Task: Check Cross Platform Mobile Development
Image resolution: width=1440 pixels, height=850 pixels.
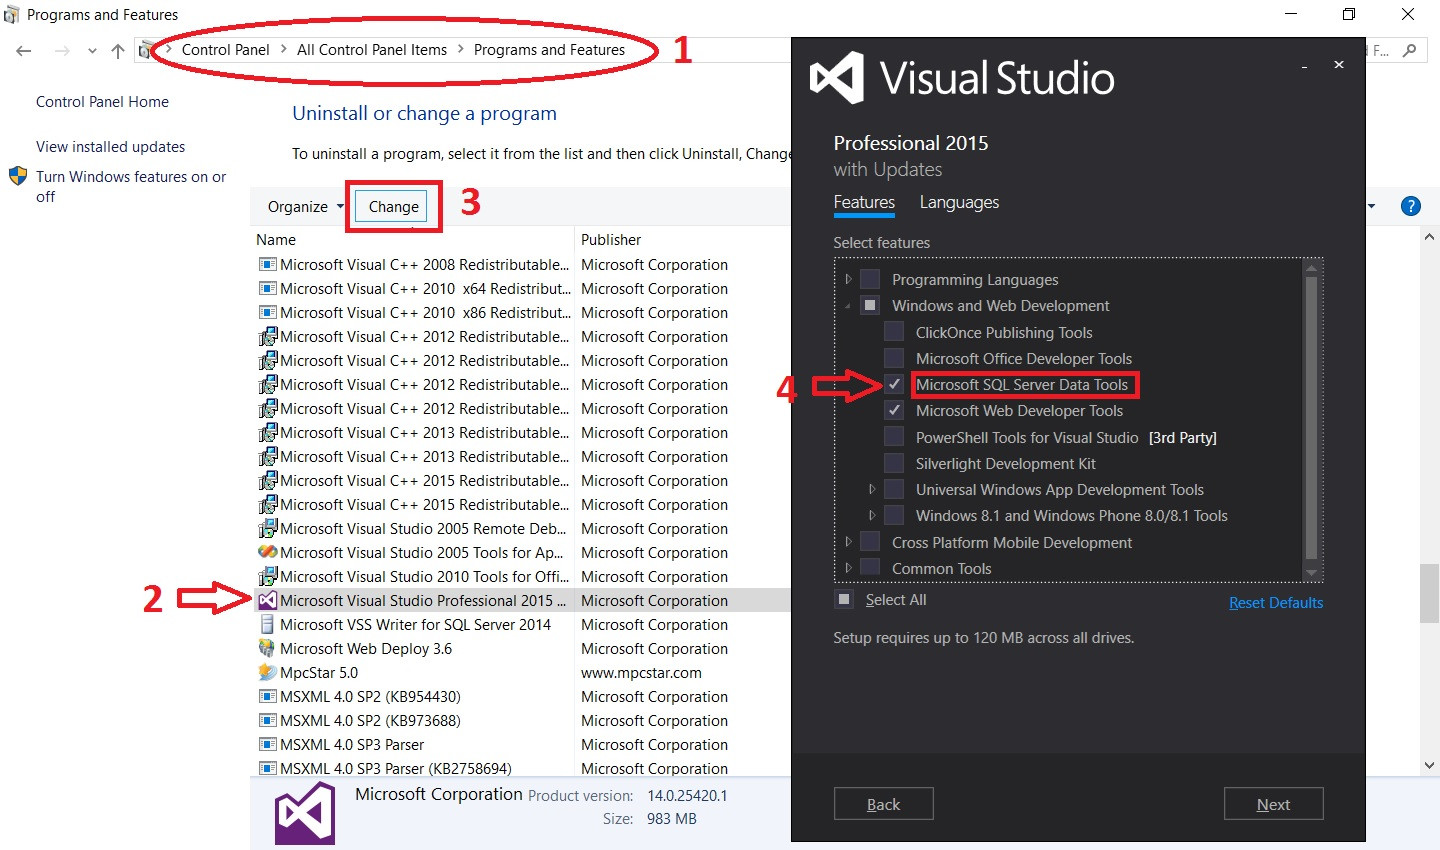Action: click(x=870, y=541)
